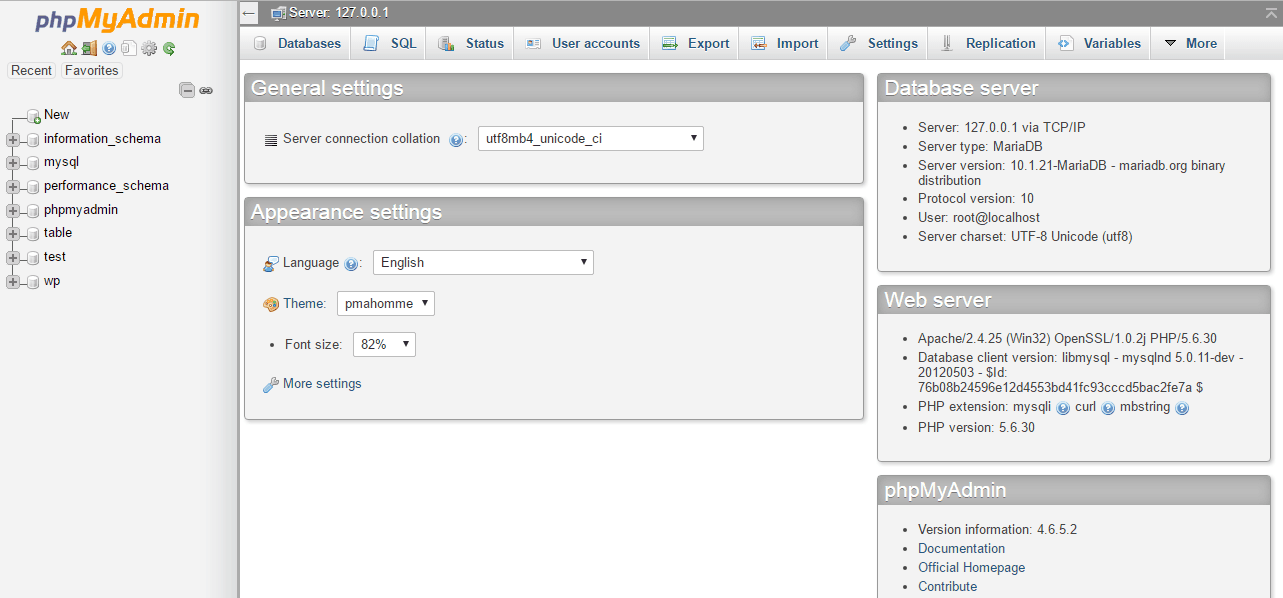The height and width of the screenshot is (598, 1283).
Task: Open the Official Homepage link
Action: [x=972, y=568]
